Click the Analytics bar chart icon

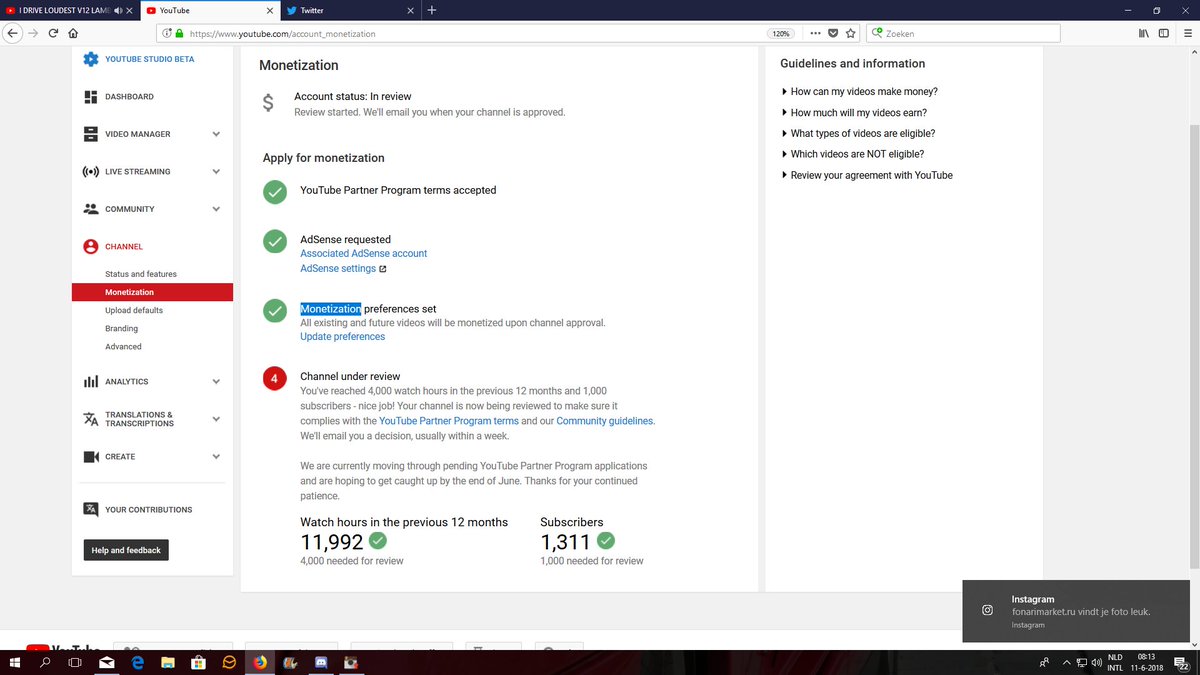[x=91, y=382]
